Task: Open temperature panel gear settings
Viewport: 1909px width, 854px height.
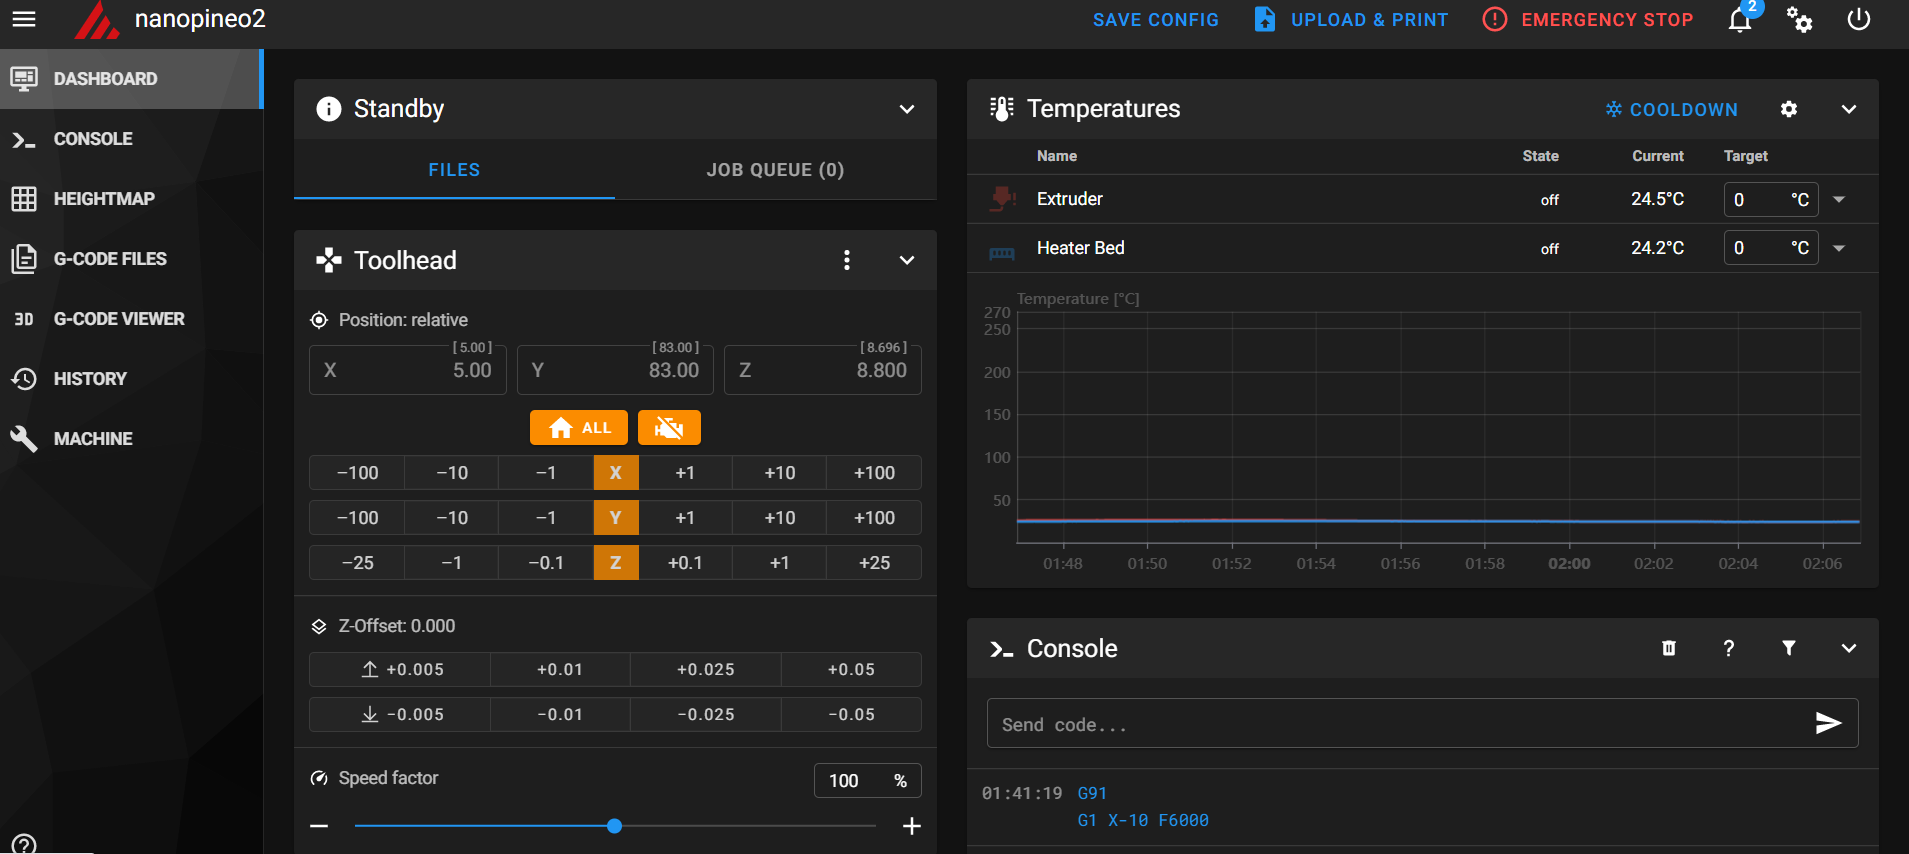Action: pyautogui.click(x=1789, y=109)
